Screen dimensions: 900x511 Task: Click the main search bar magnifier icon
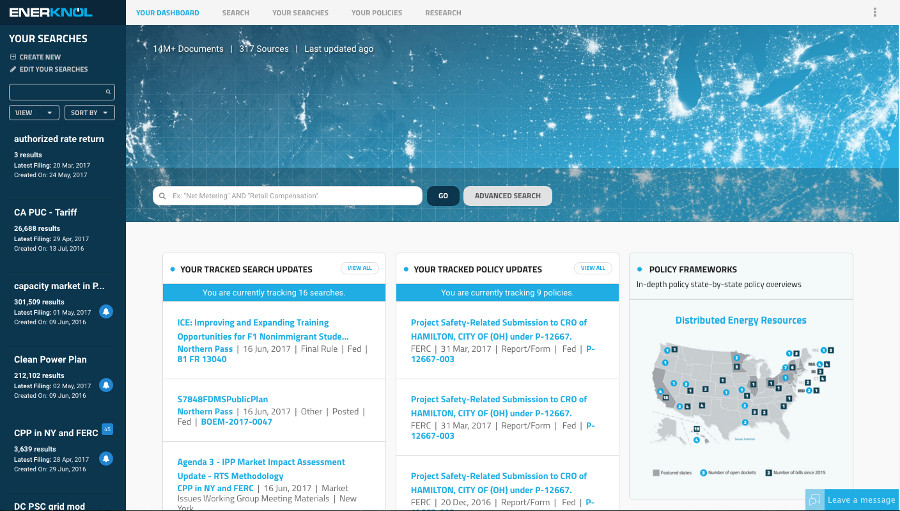(162, 196)
